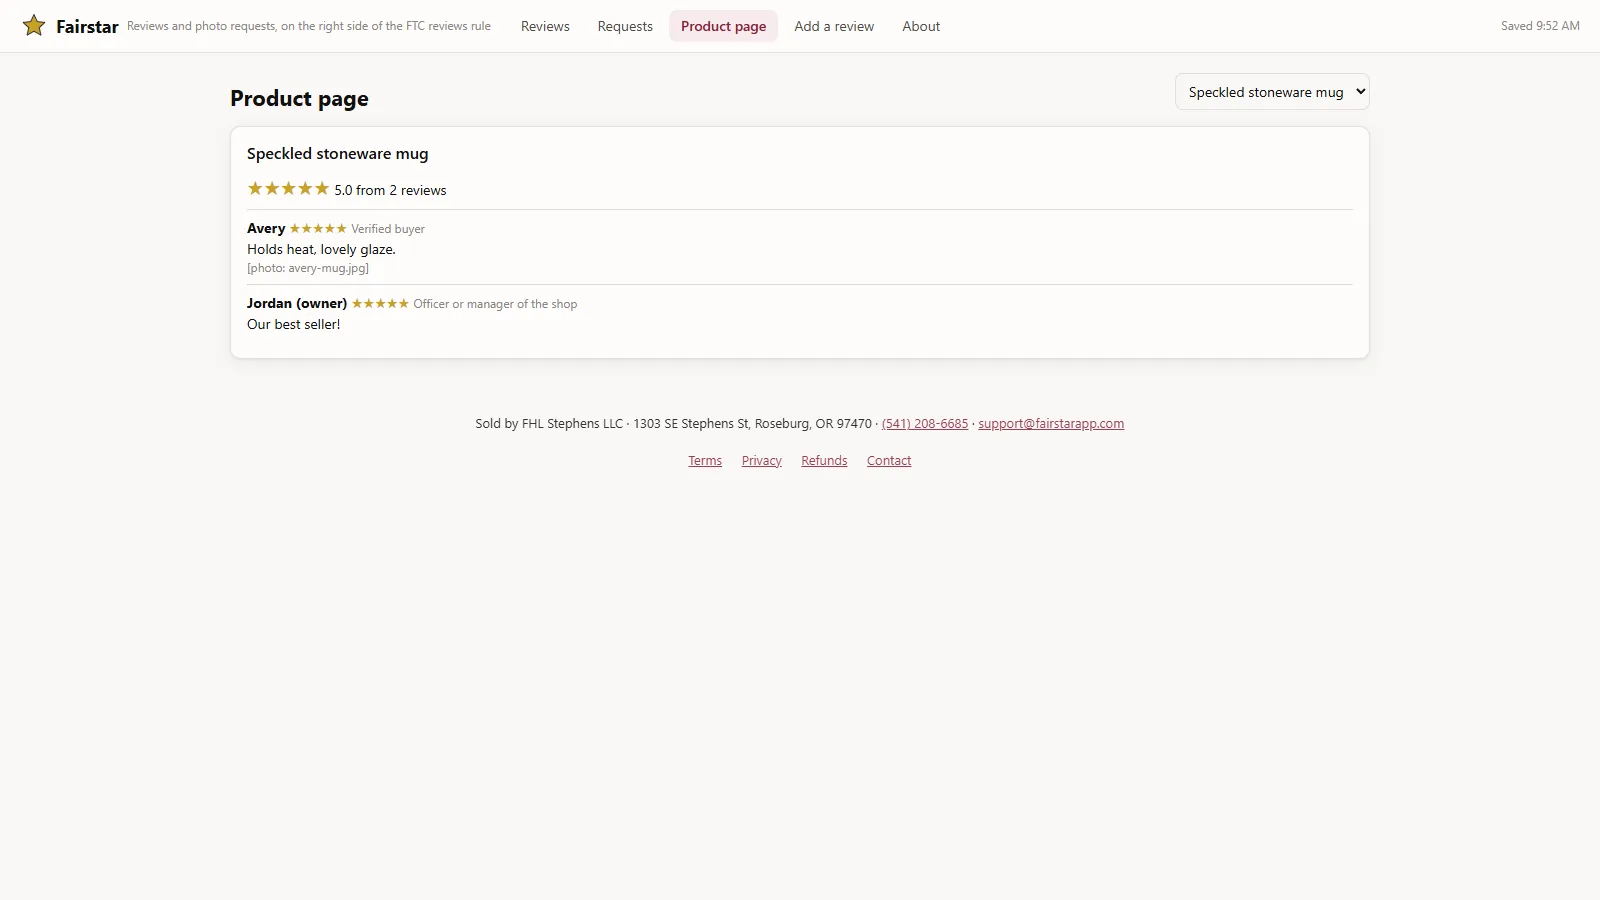
Task: Click the Verified buyer badge for Avery
Action: tap(388, 229)
